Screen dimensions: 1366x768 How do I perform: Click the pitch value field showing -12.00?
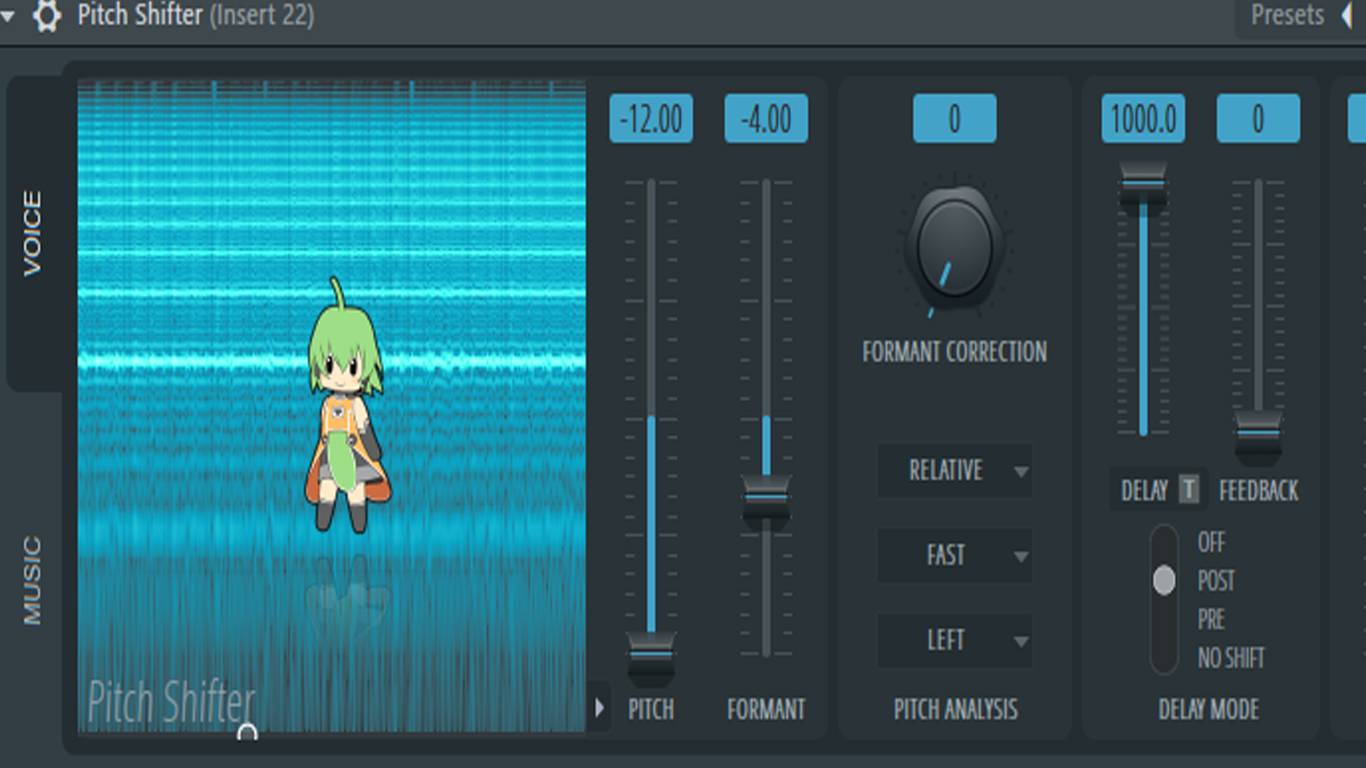click(651, 119)
